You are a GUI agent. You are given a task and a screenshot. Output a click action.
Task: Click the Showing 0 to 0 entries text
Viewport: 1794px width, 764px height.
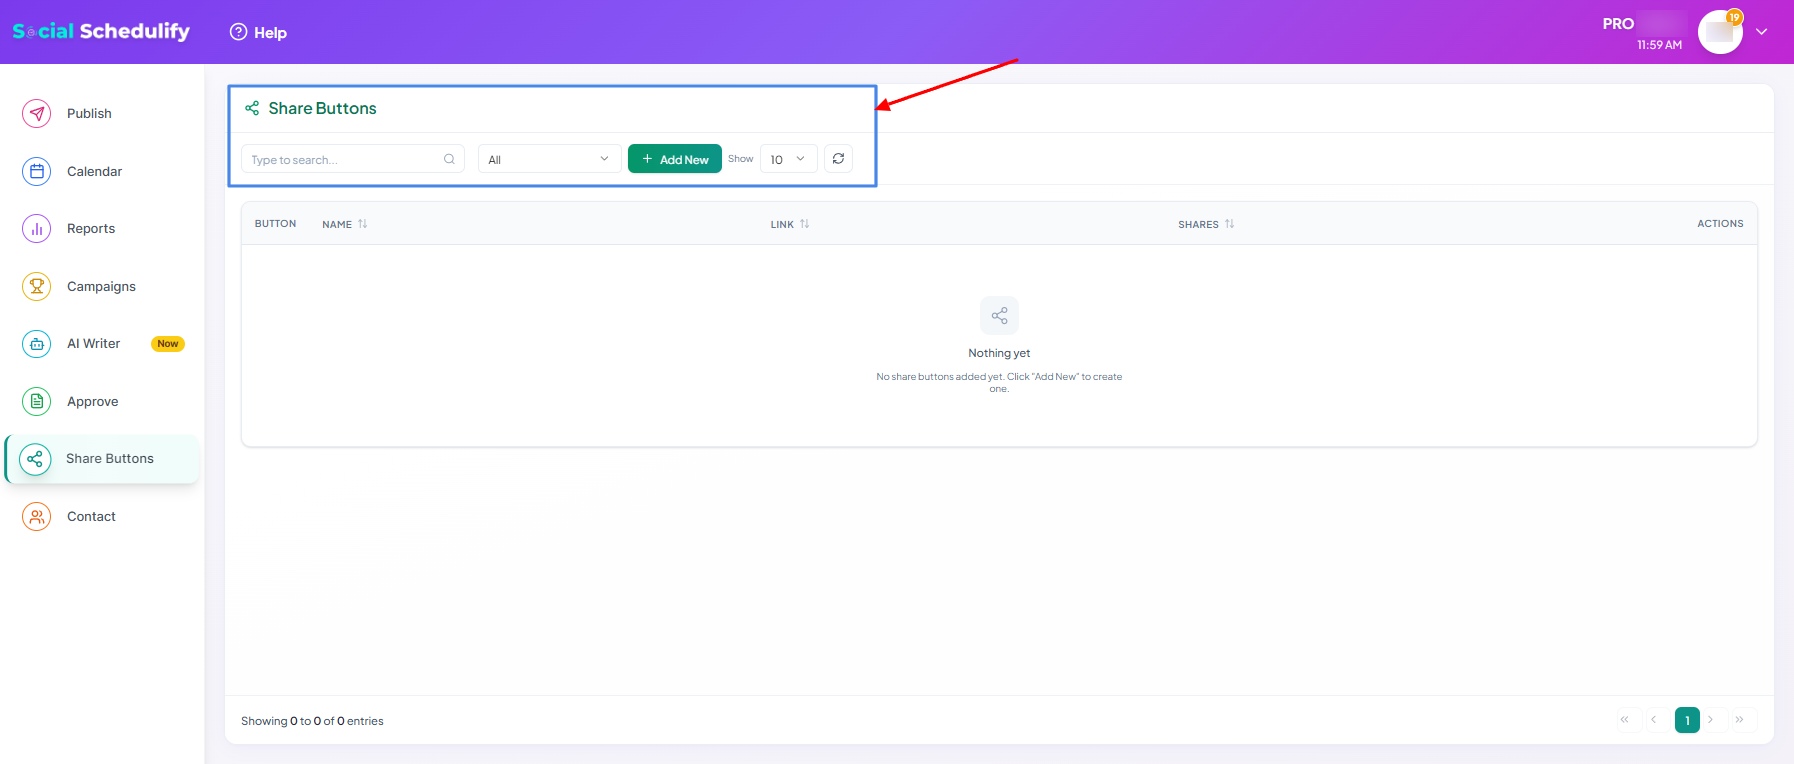(x=312, y=721)
